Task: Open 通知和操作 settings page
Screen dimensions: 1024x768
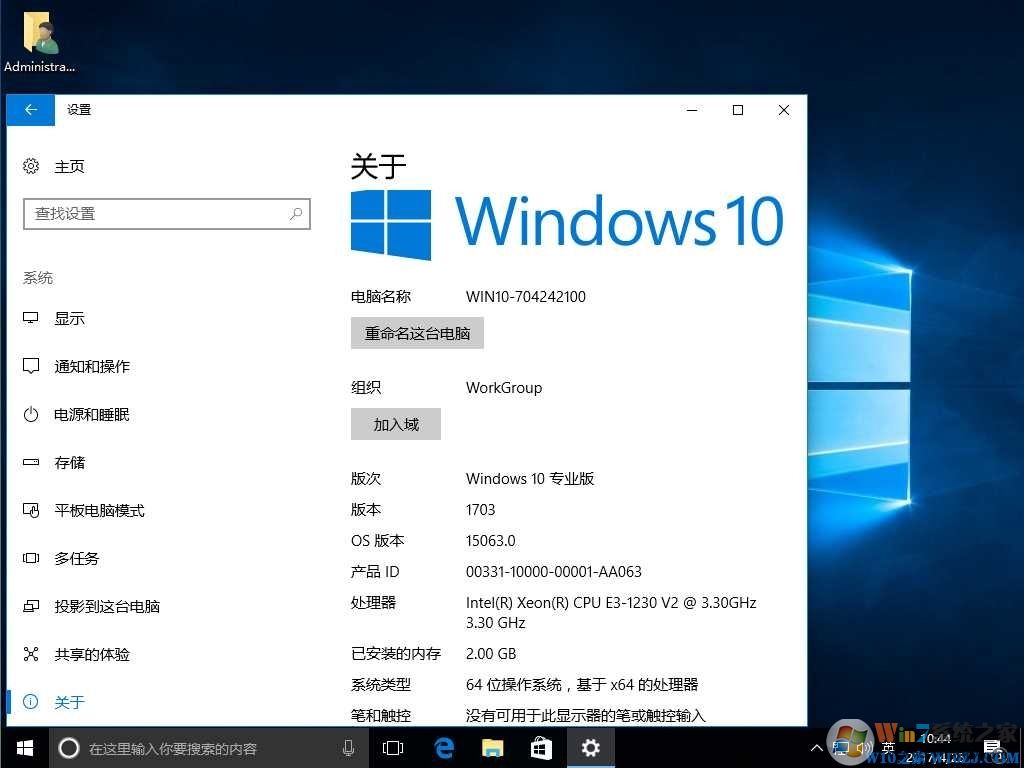Action: click(x=92, y=366)
